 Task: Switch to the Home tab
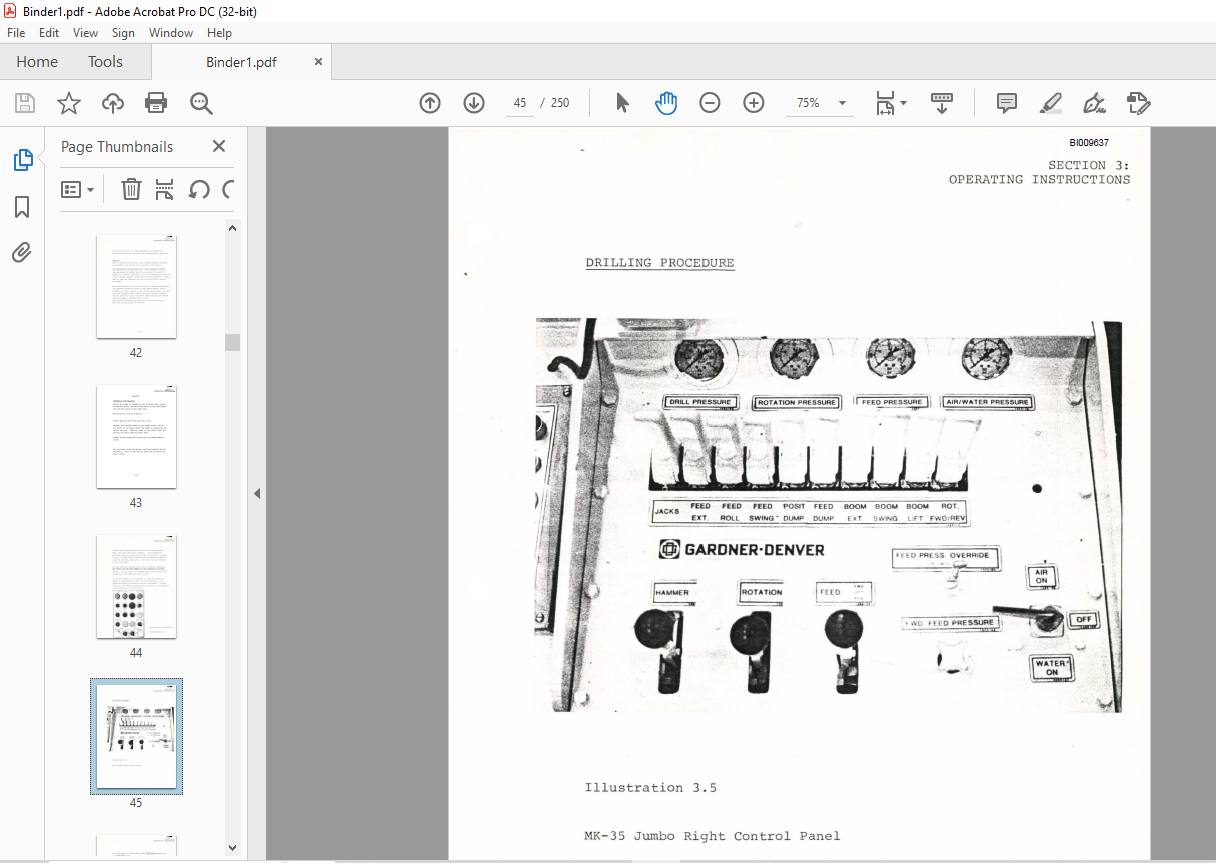[37, 62]
